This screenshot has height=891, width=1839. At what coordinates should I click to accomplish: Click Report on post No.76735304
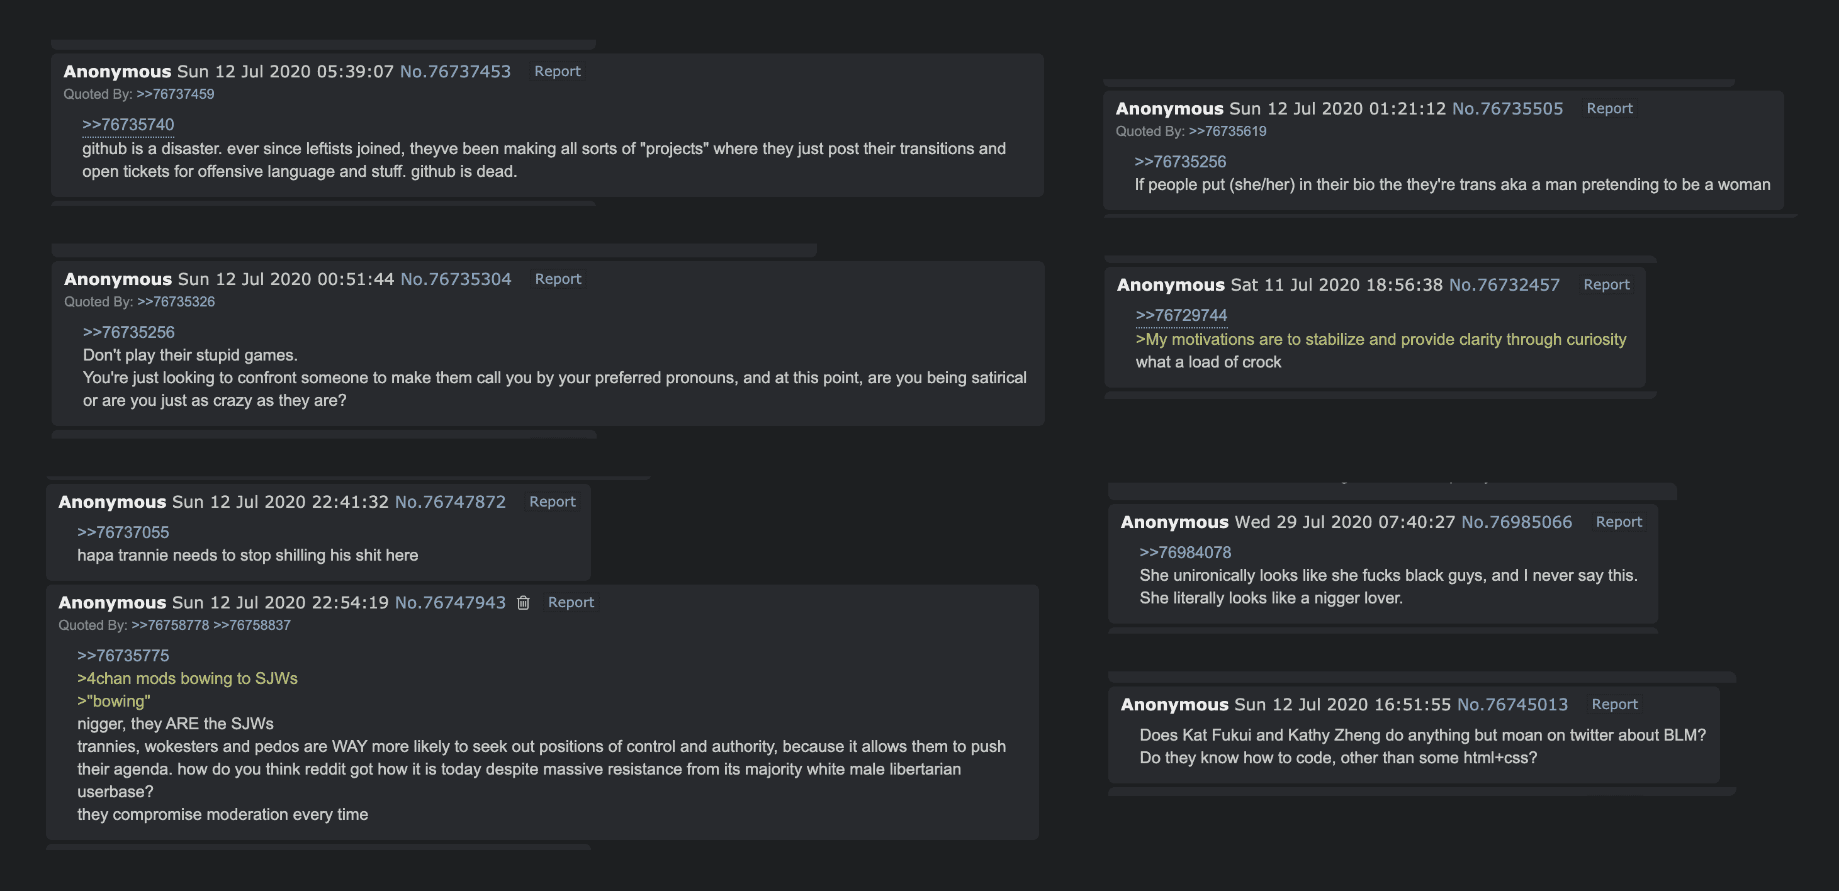[x=558, y=280]
